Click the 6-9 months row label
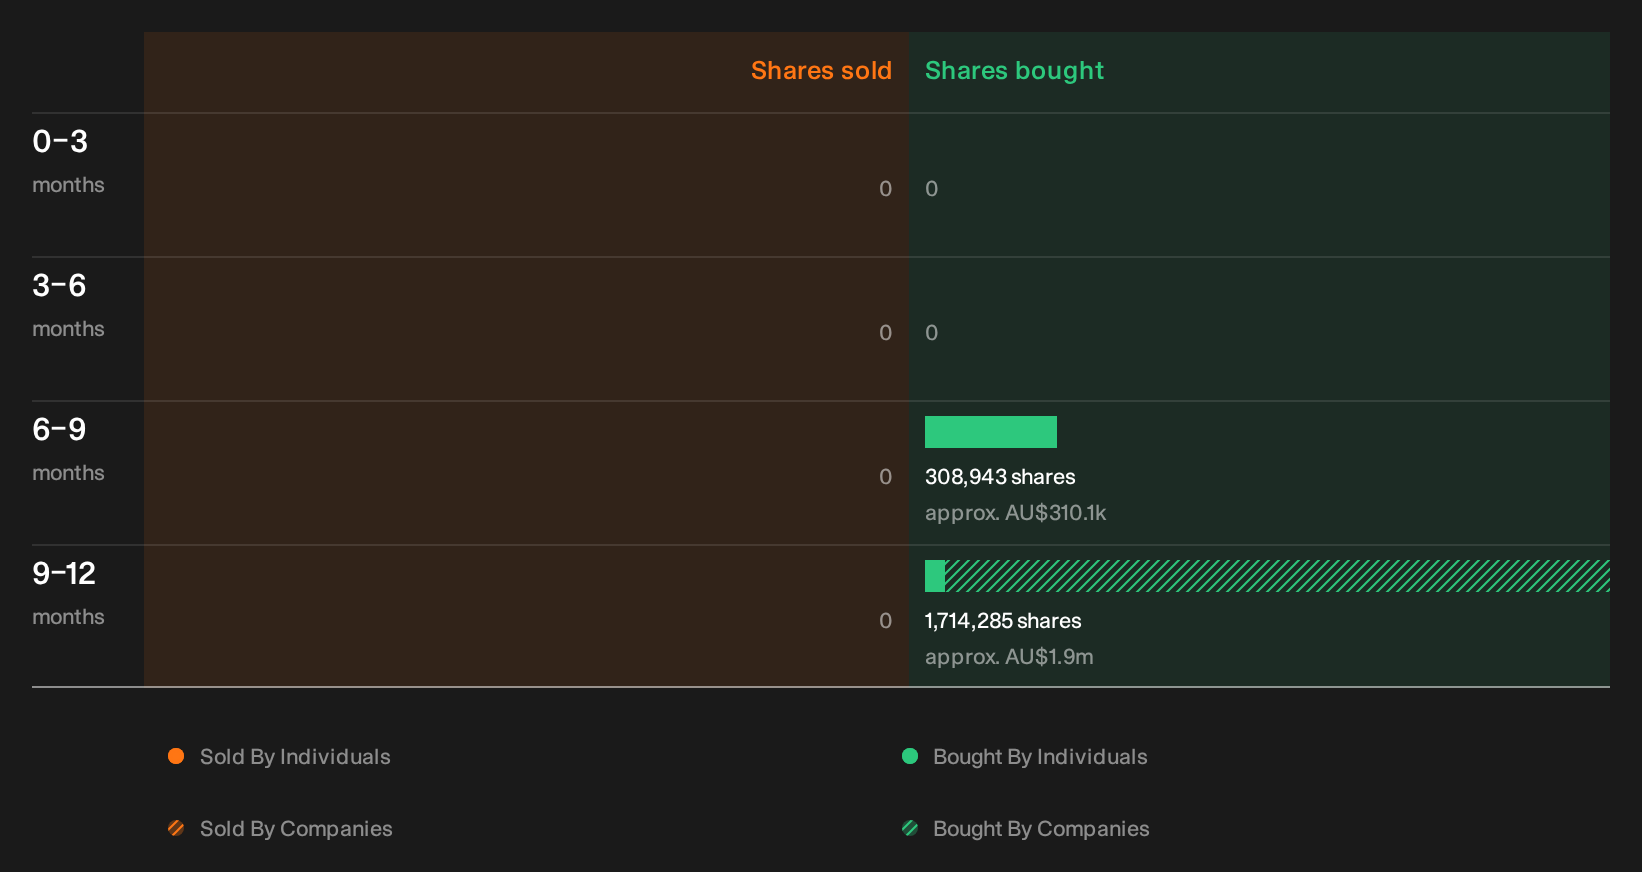The image size is (1642, 872). [68, 449]
